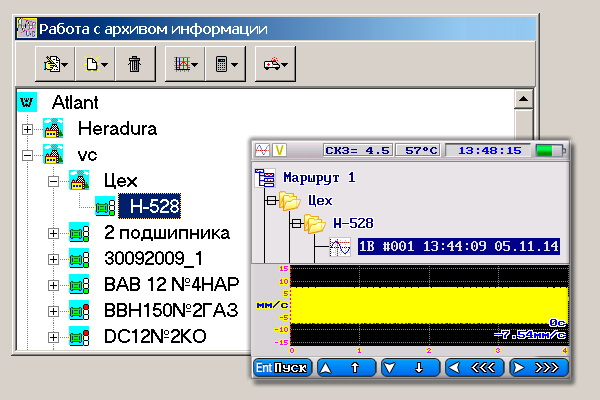Select the Atlant root node

(x=75, y=102)
